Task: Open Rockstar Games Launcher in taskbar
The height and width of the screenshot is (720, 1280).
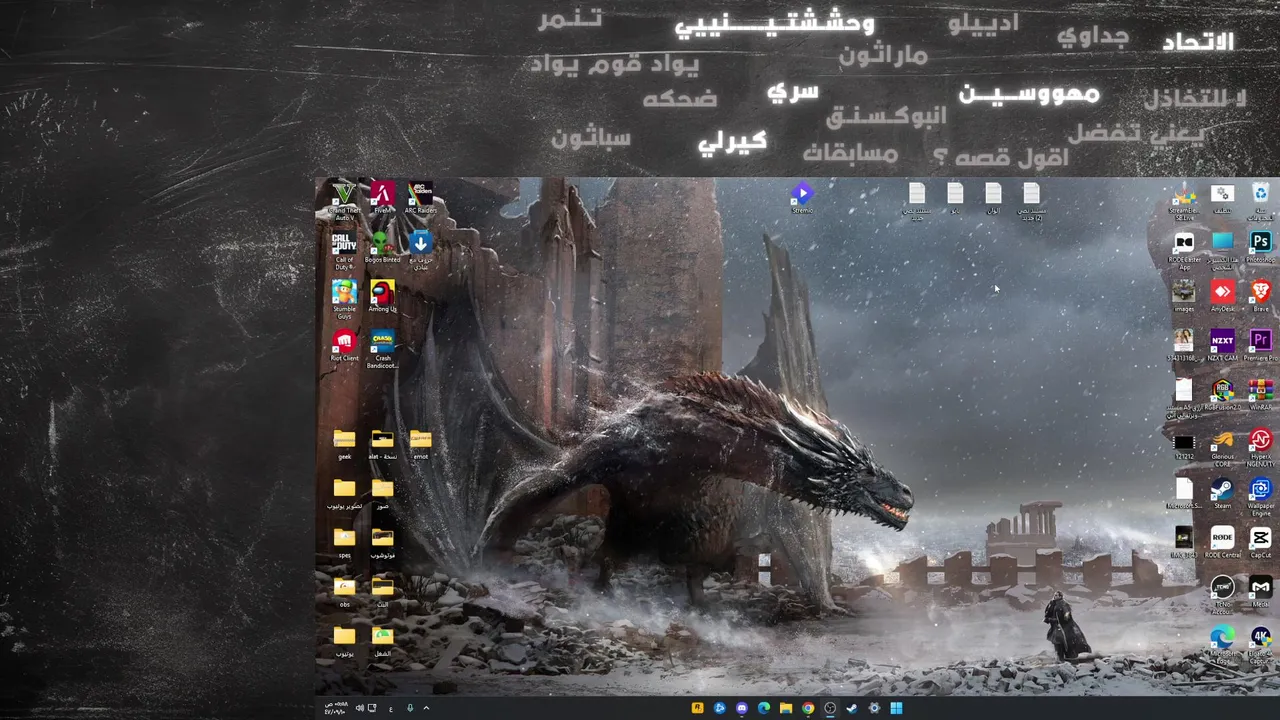Action: coord(697,708)
